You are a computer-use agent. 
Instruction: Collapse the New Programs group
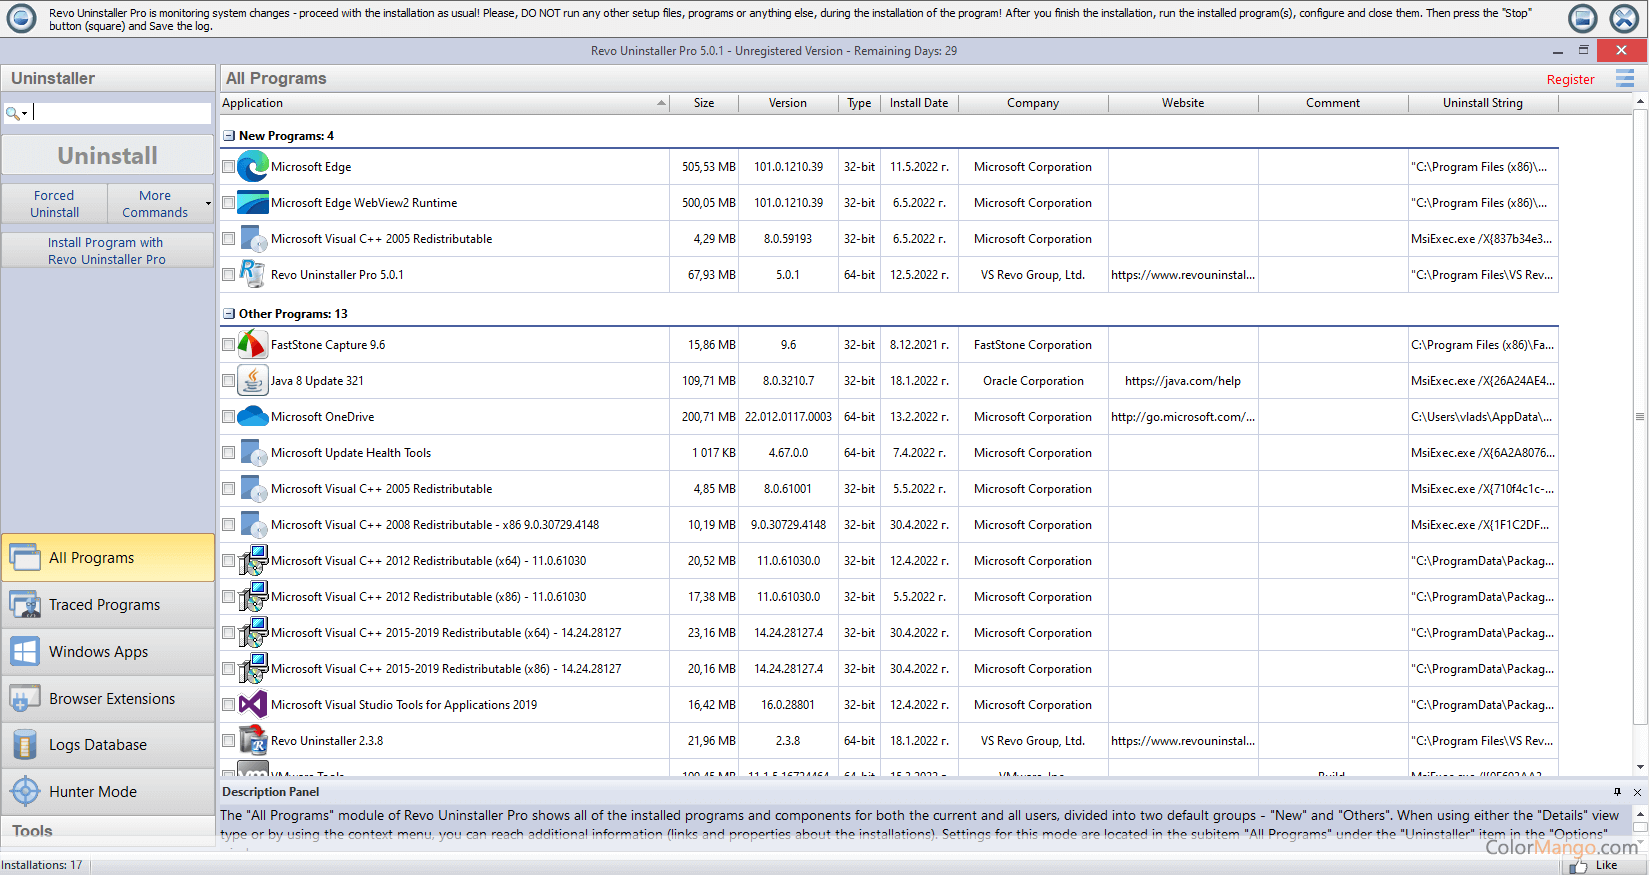coord(229,136)
